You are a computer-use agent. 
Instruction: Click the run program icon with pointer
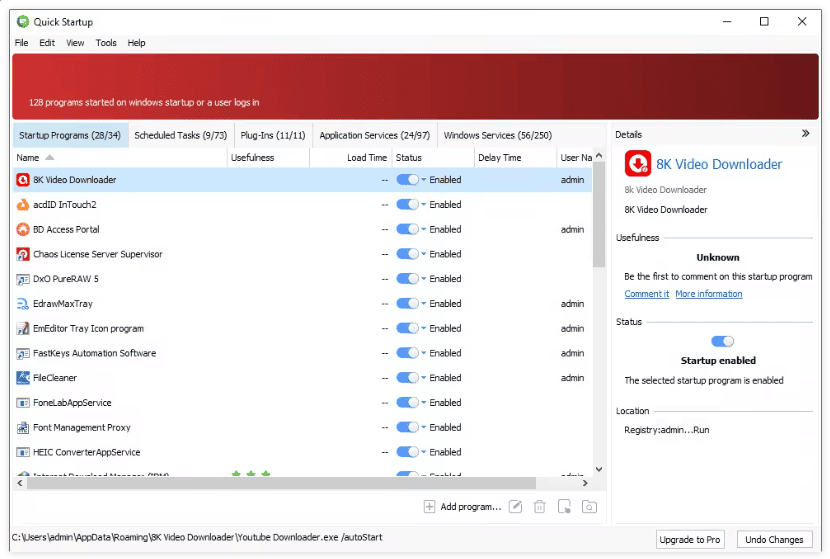click(x=564, y=507)
